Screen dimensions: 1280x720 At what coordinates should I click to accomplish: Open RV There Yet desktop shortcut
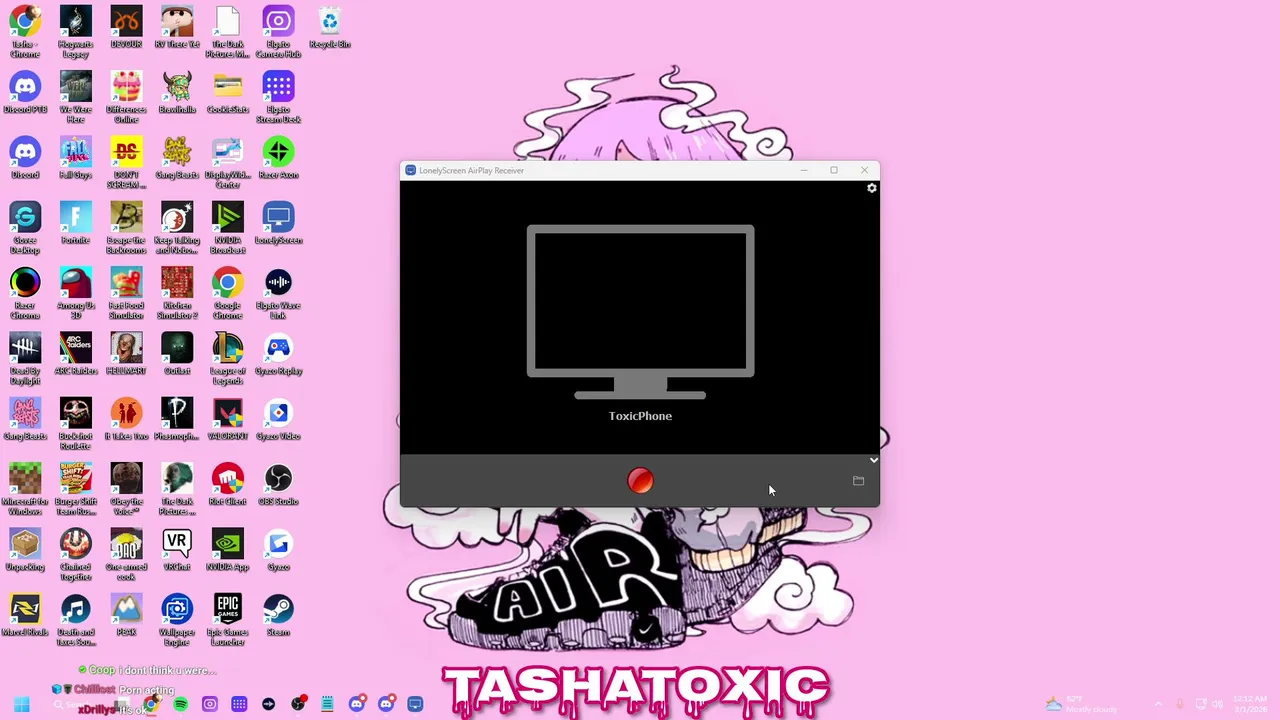pos(177,28)
